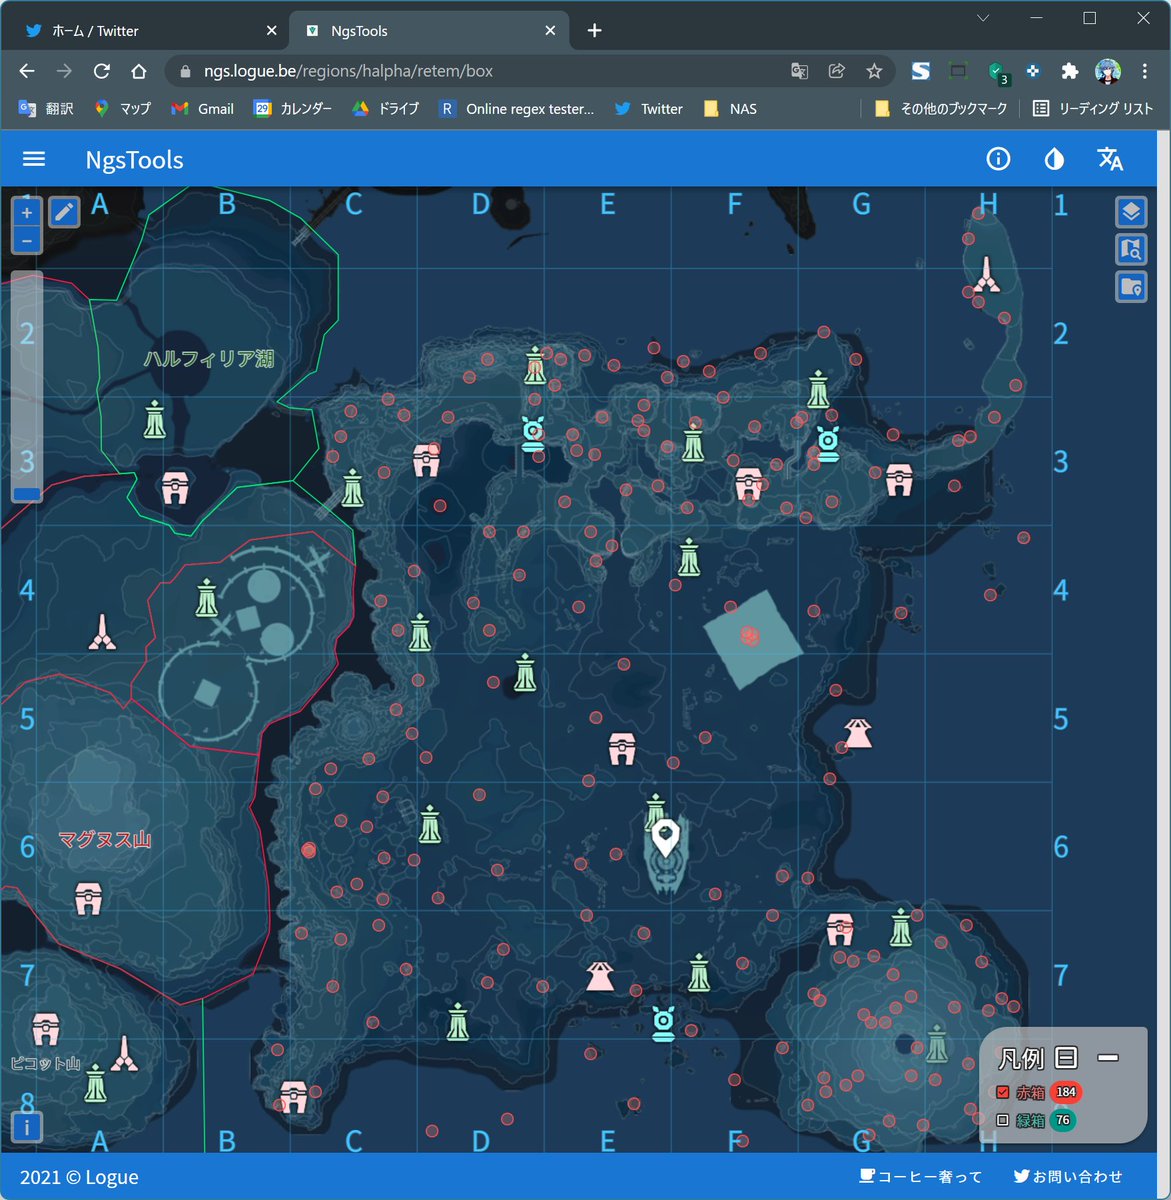Bookmark this page with the star icon
This screenshot has width=1171, height=1200.
pos(874,71)
